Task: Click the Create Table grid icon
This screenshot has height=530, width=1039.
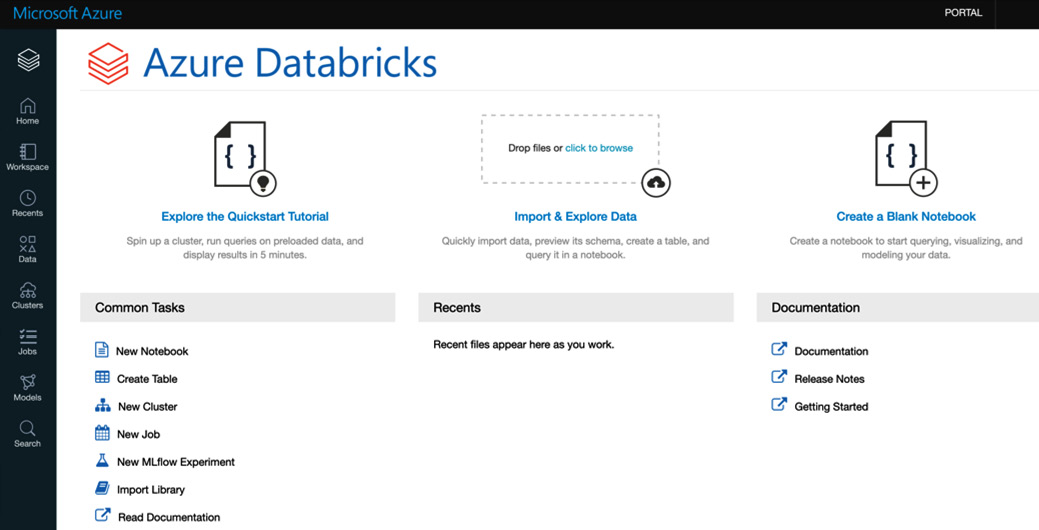Action: point(102,378)
